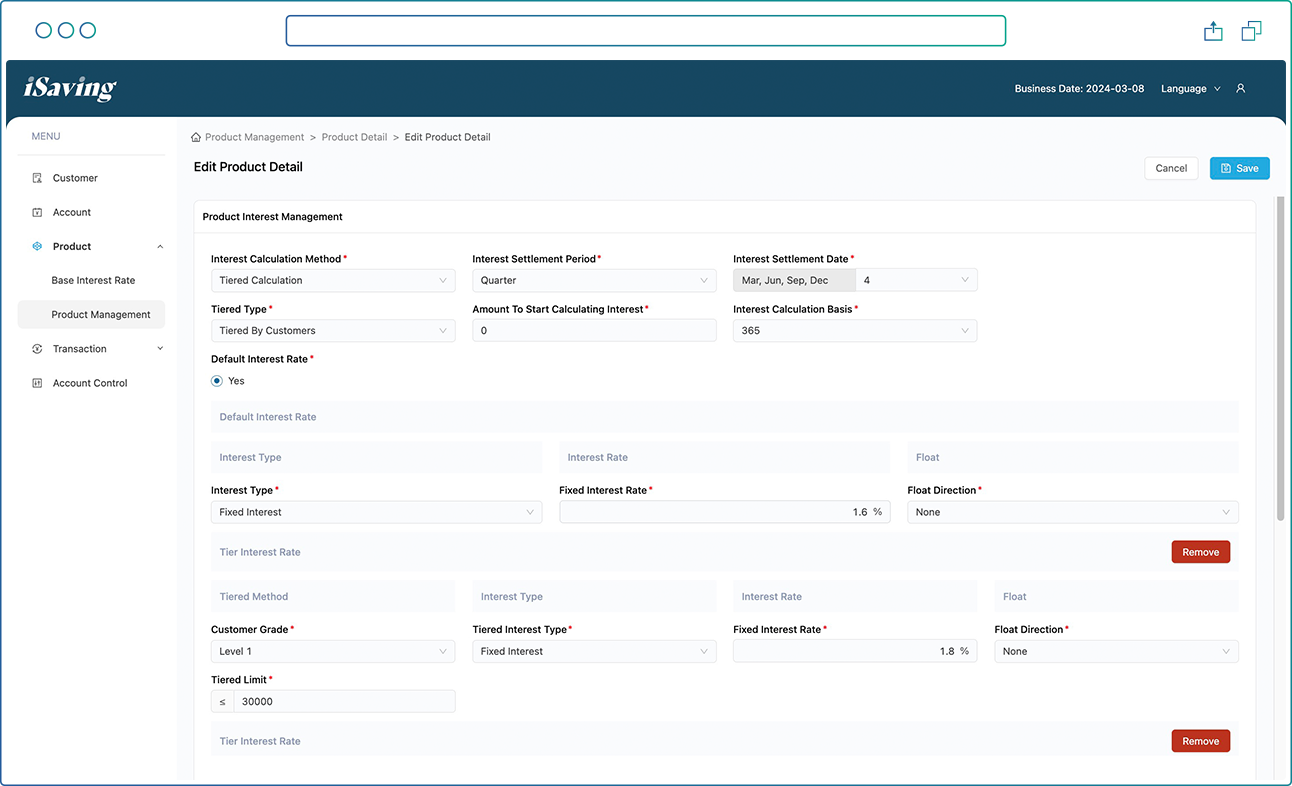The width and height of the screenshot is (1292, 786).
Task: Open the Language dropdown
Action: tap(1190, 89)
